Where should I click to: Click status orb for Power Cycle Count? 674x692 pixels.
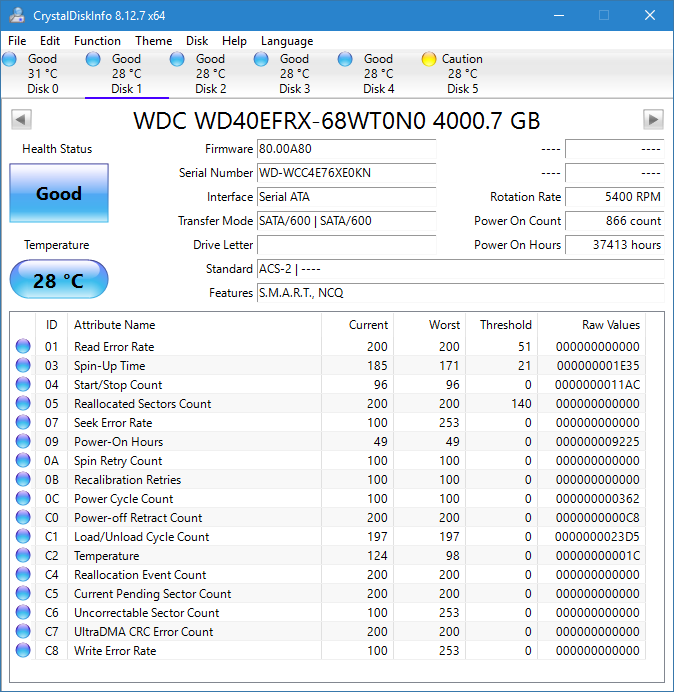(x=23, y=498)
